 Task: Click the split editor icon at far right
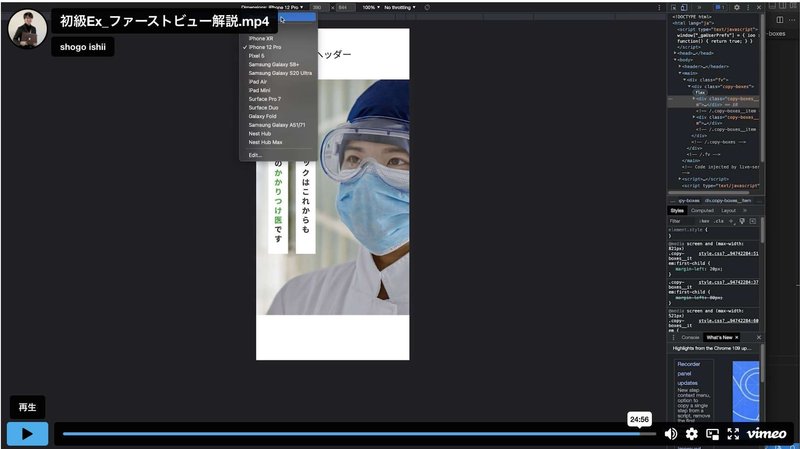point(780,20)
